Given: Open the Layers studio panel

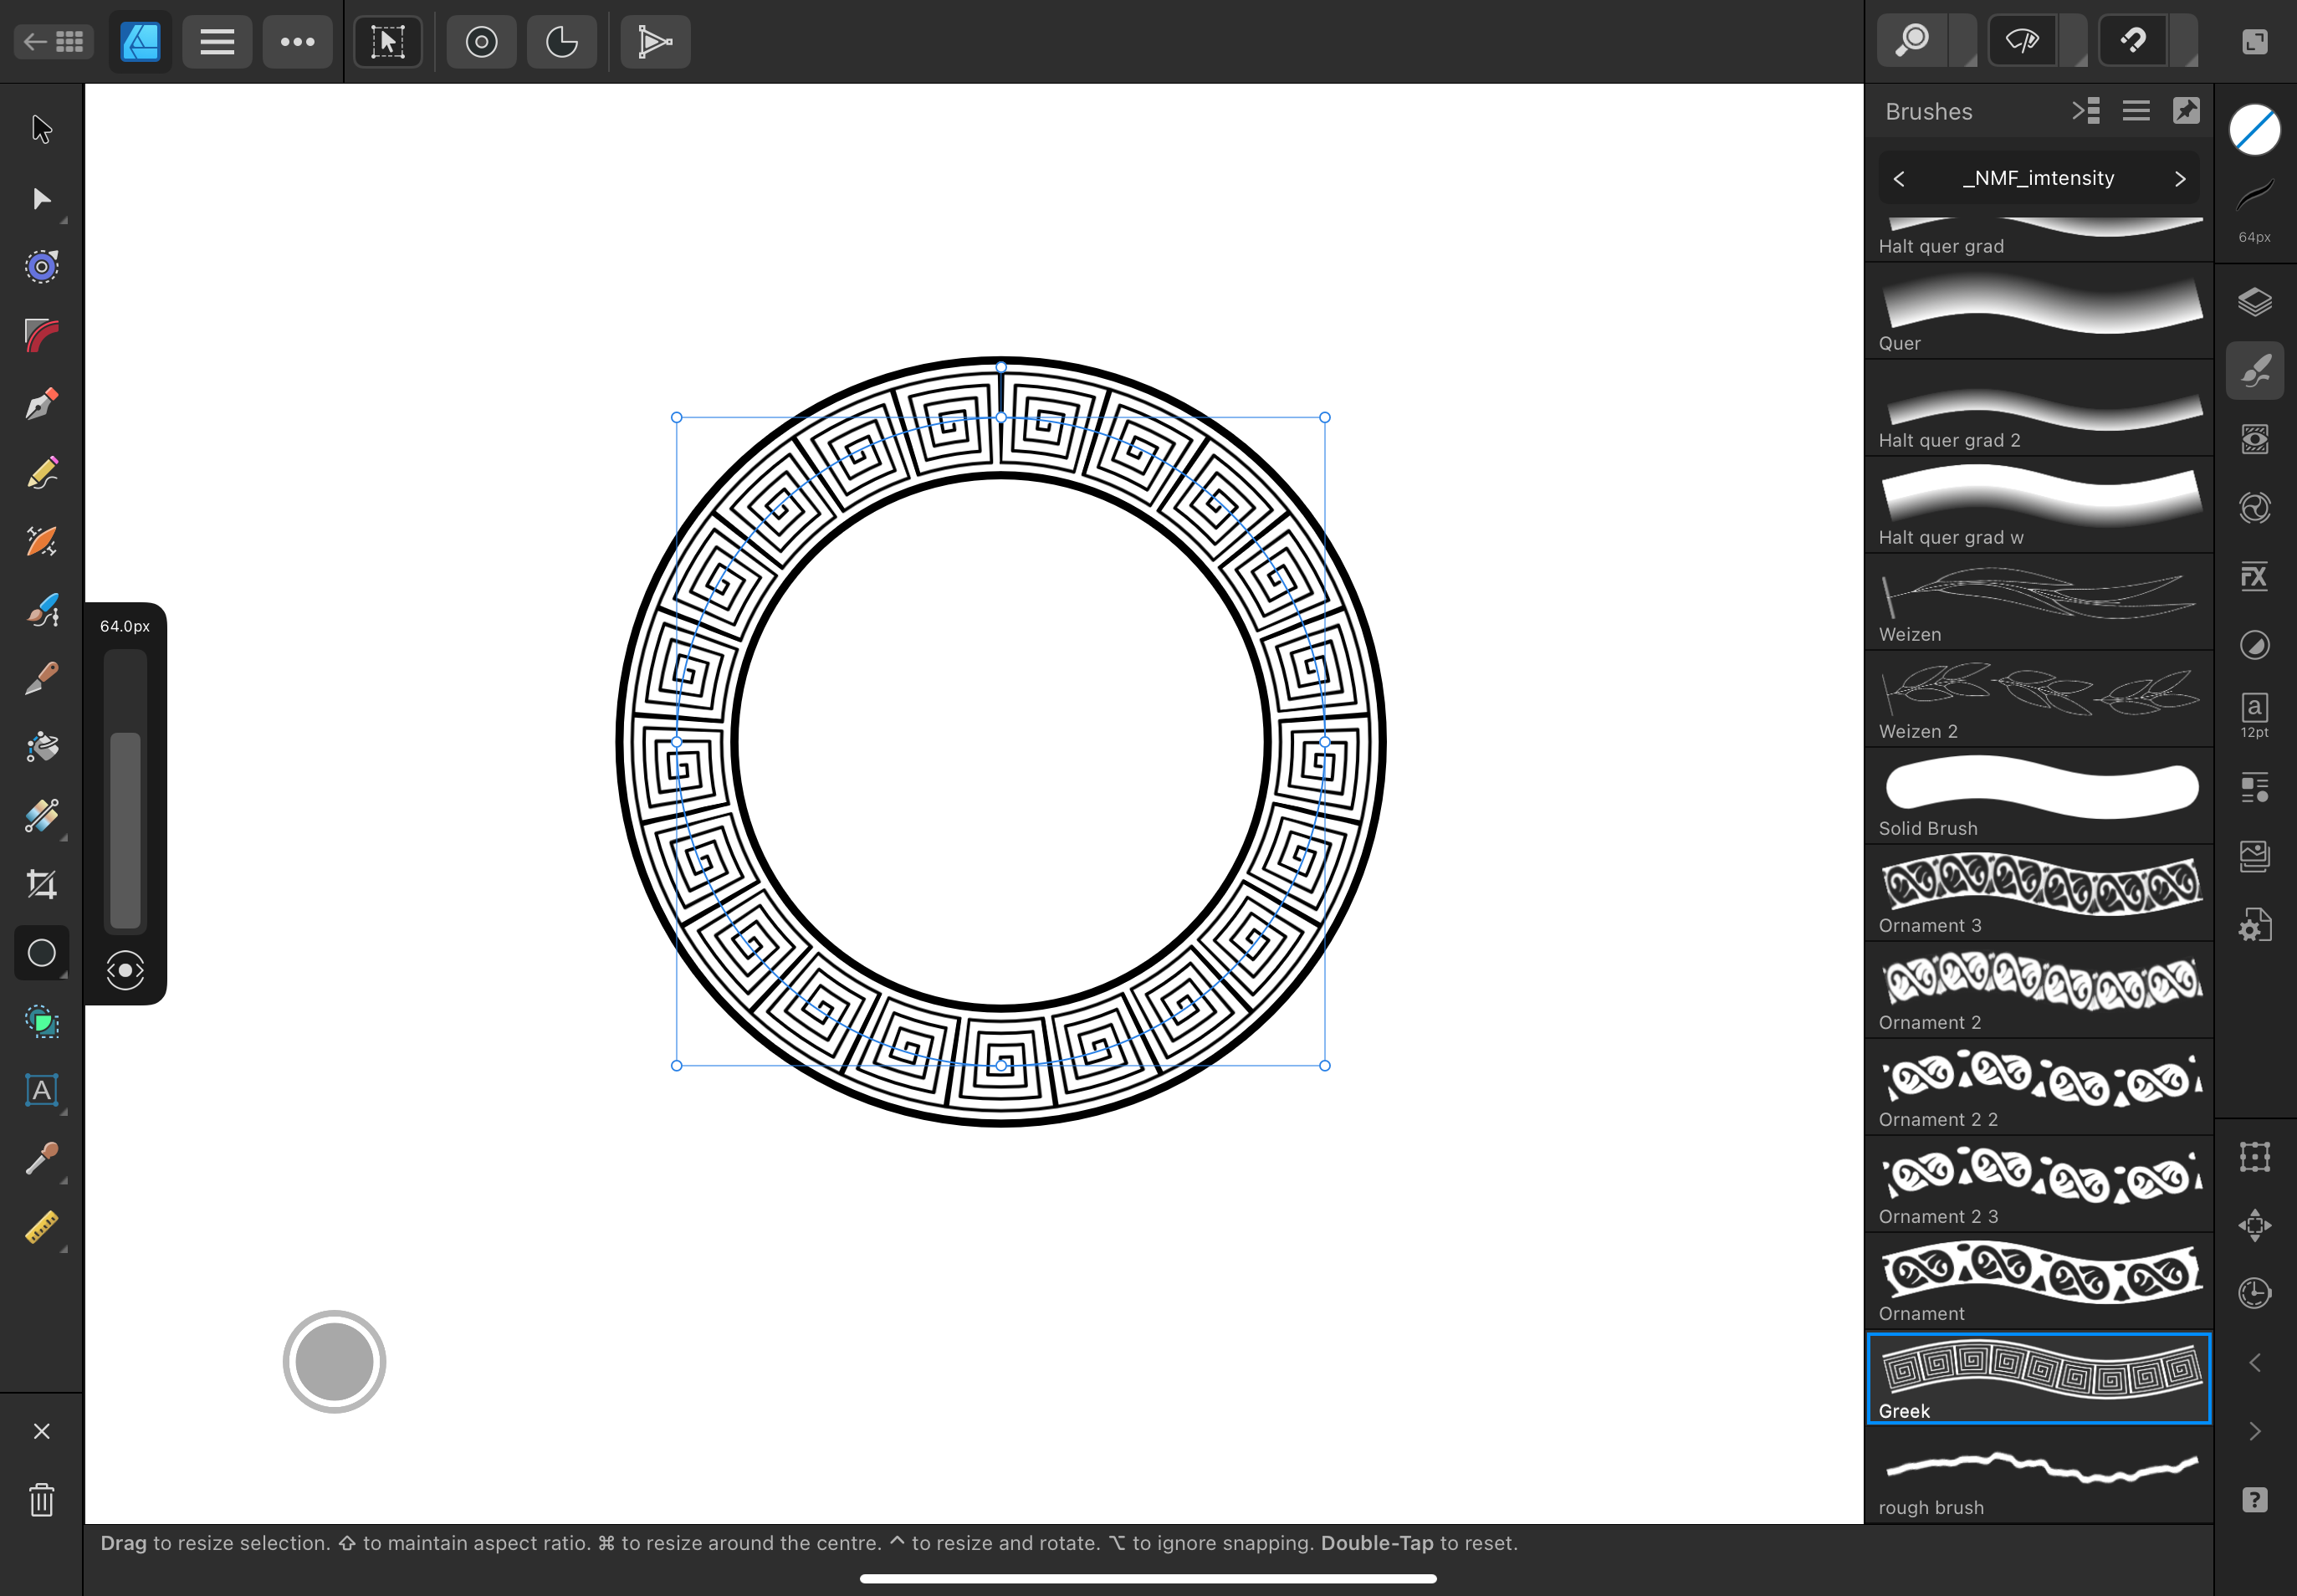Looking at the screenshot, I should pos(2254,302).
